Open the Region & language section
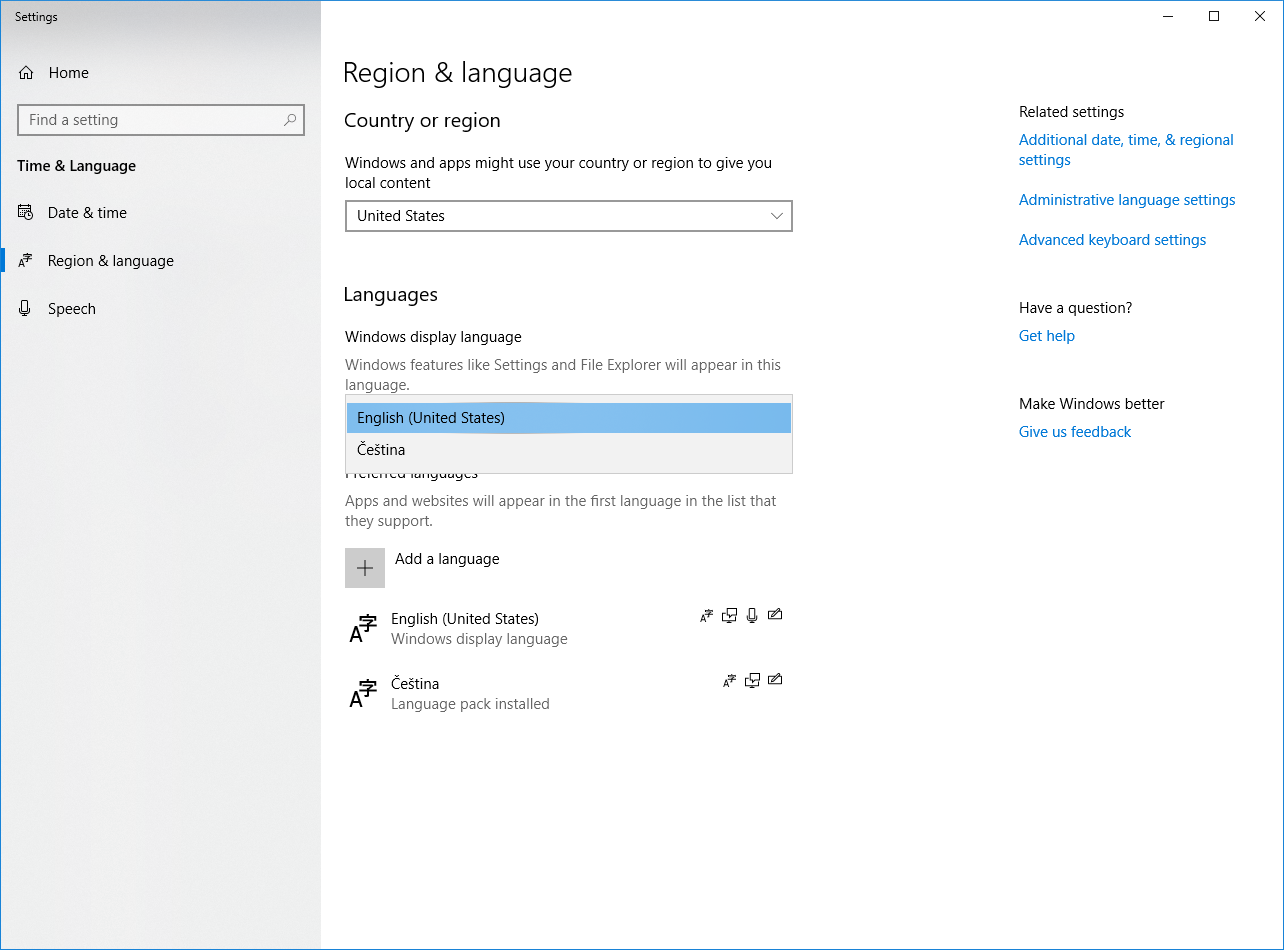The width and height of the screenshot is (1284, 950). (x=160, y=261)
